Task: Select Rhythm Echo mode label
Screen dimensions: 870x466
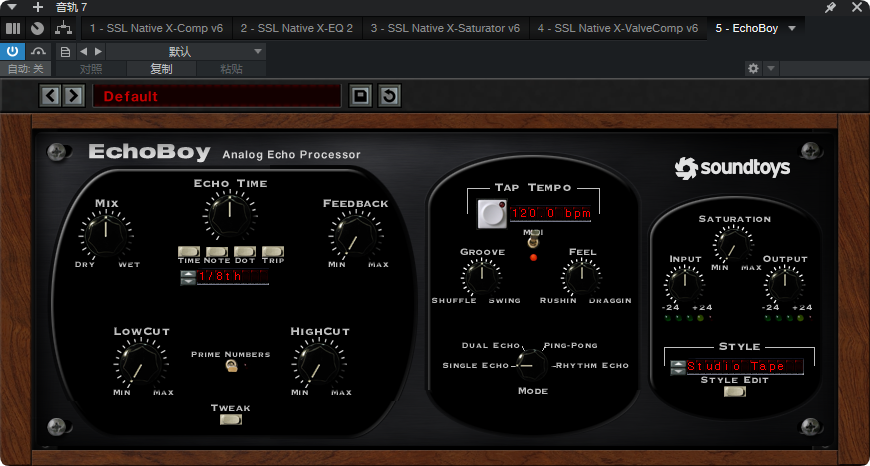Action: 592,366
